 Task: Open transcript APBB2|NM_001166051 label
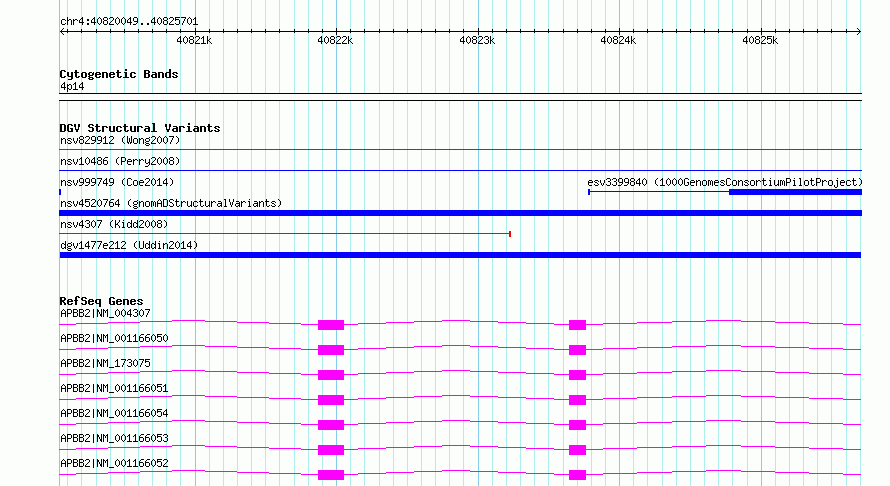[x=114, y=388]
